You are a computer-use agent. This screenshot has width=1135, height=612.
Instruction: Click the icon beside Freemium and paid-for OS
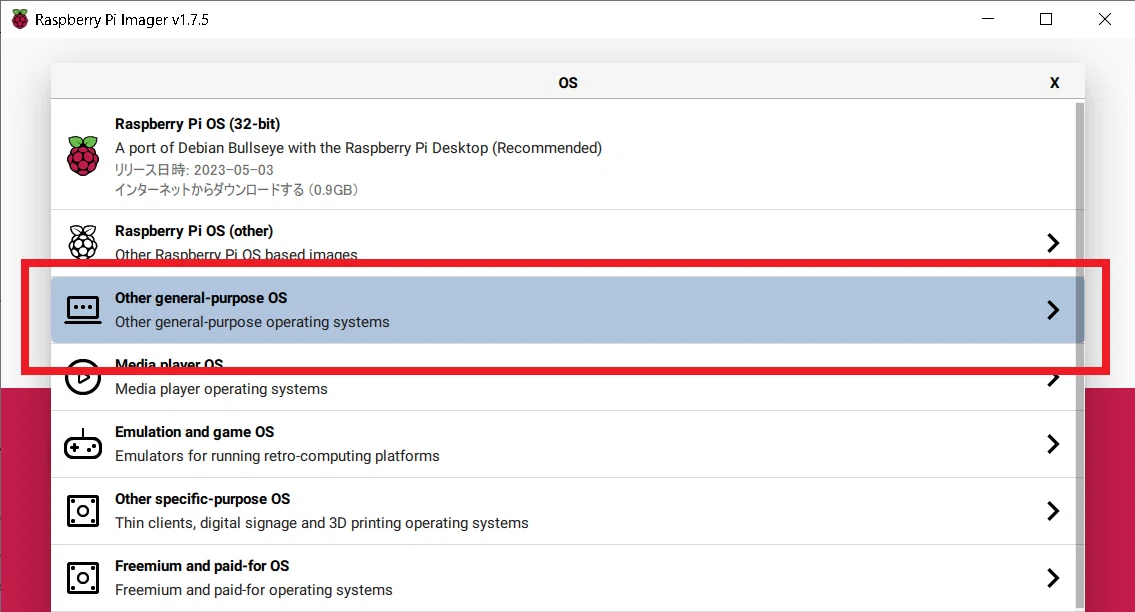[x=83, y=578]
